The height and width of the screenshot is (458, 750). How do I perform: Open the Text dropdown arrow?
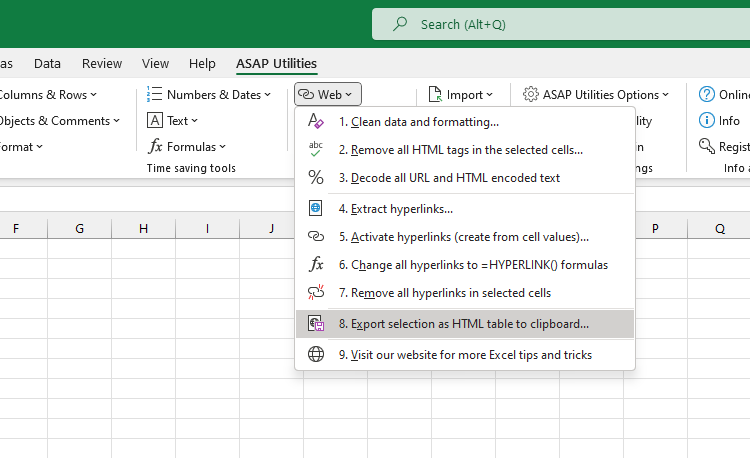[x=194, y=121]
